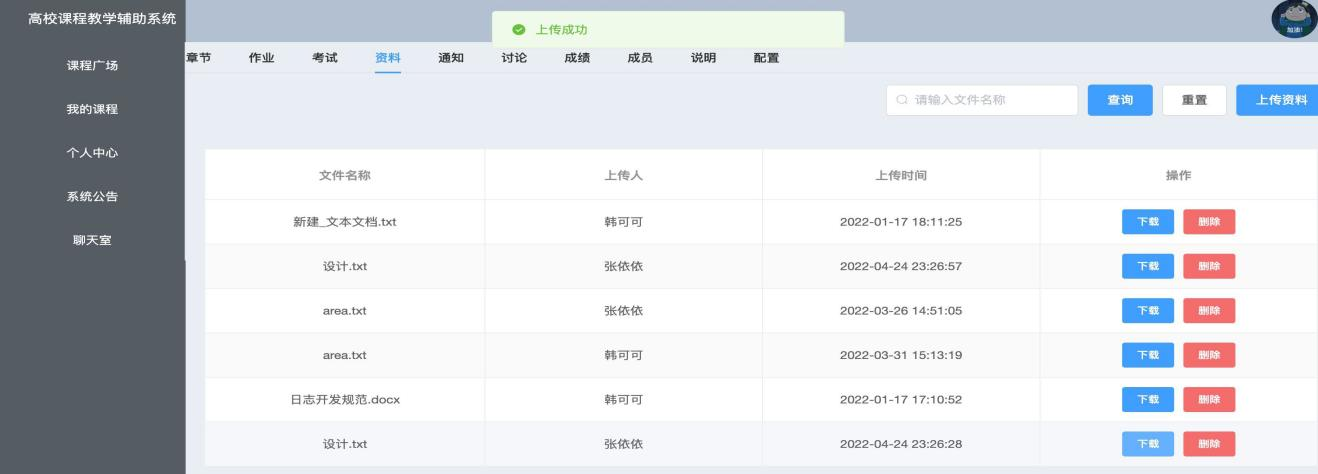Open 个人中心 from the sidebar

92,152
